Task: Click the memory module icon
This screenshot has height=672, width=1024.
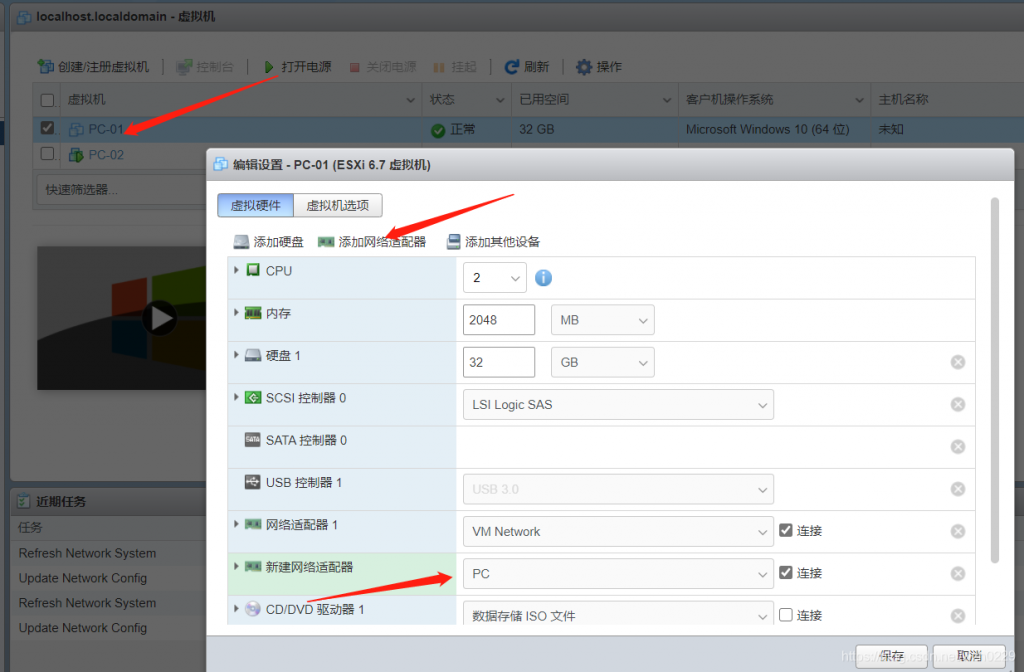Action: [253, 313]
